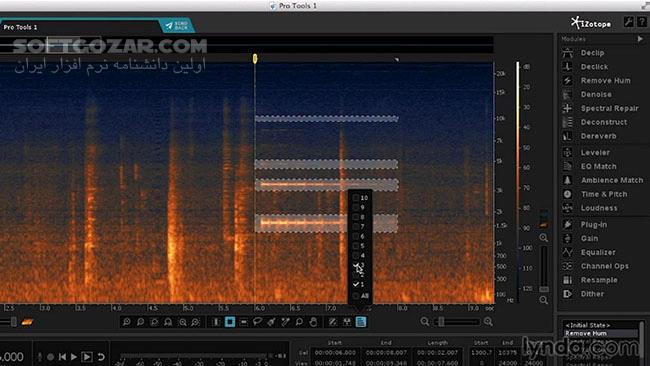This screenshot has height=366, width=650.
Task: Click first zoom-in button in zoom toolbar
Action: [126, 322]
